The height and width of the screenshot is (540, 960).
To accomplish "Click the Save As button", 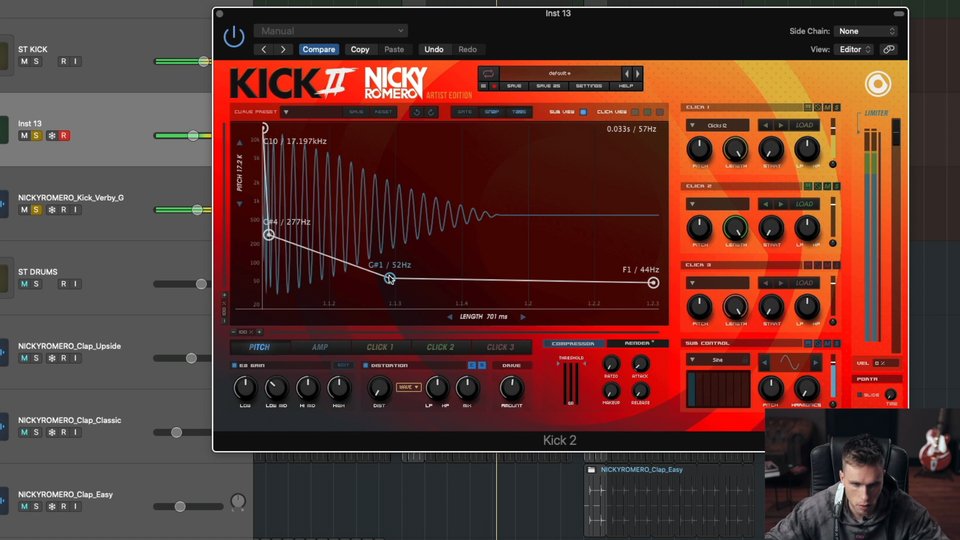I will point(548,86).
